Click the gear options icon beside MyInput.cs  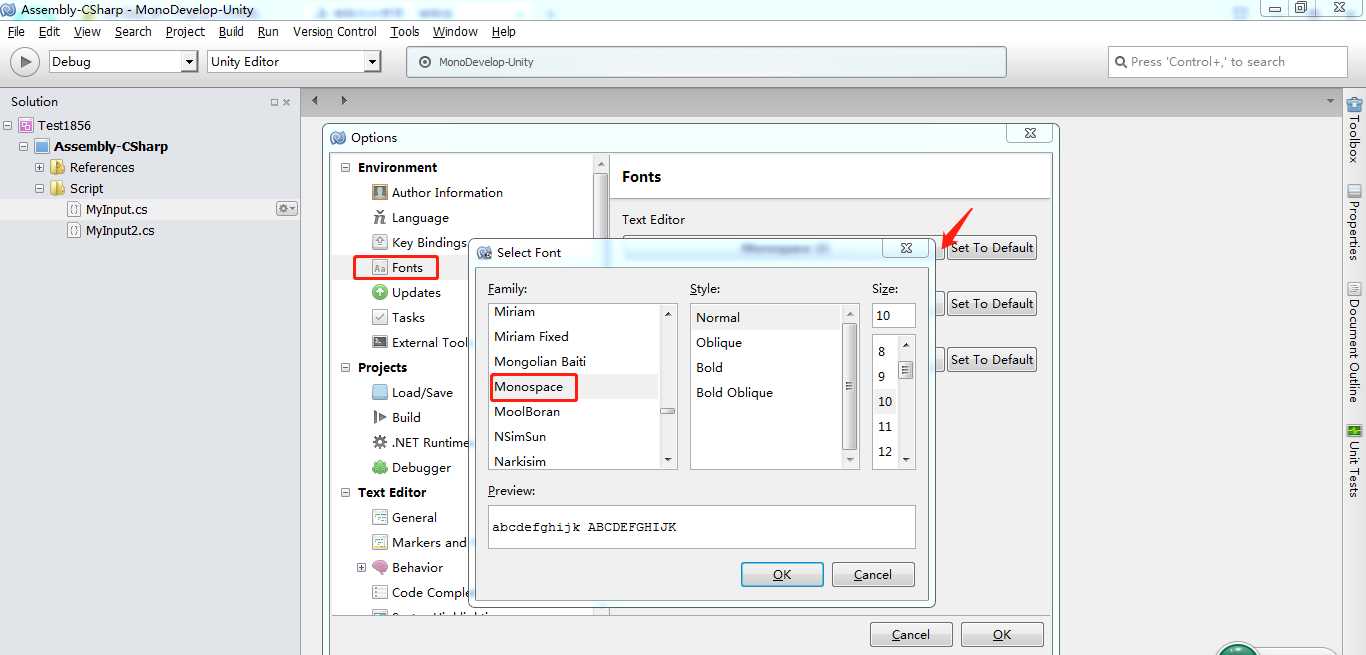pos(286,208)
